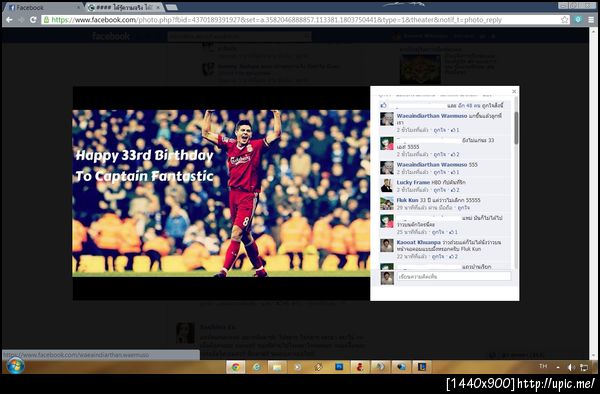Open Lucky Frame's profile name link
This screenshot has width=600, height=394.
coord(413,182)
